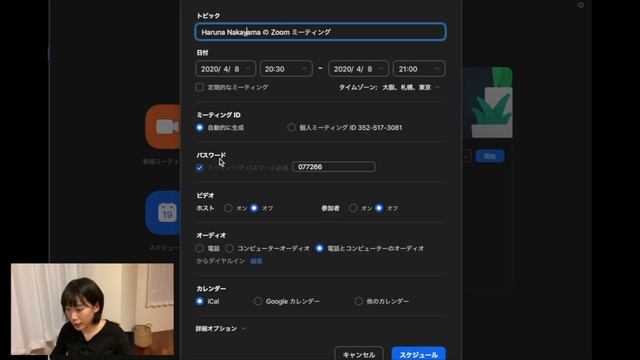Click the password field 077266
This screenshot has height=360, width=640.
pos(334,167)
